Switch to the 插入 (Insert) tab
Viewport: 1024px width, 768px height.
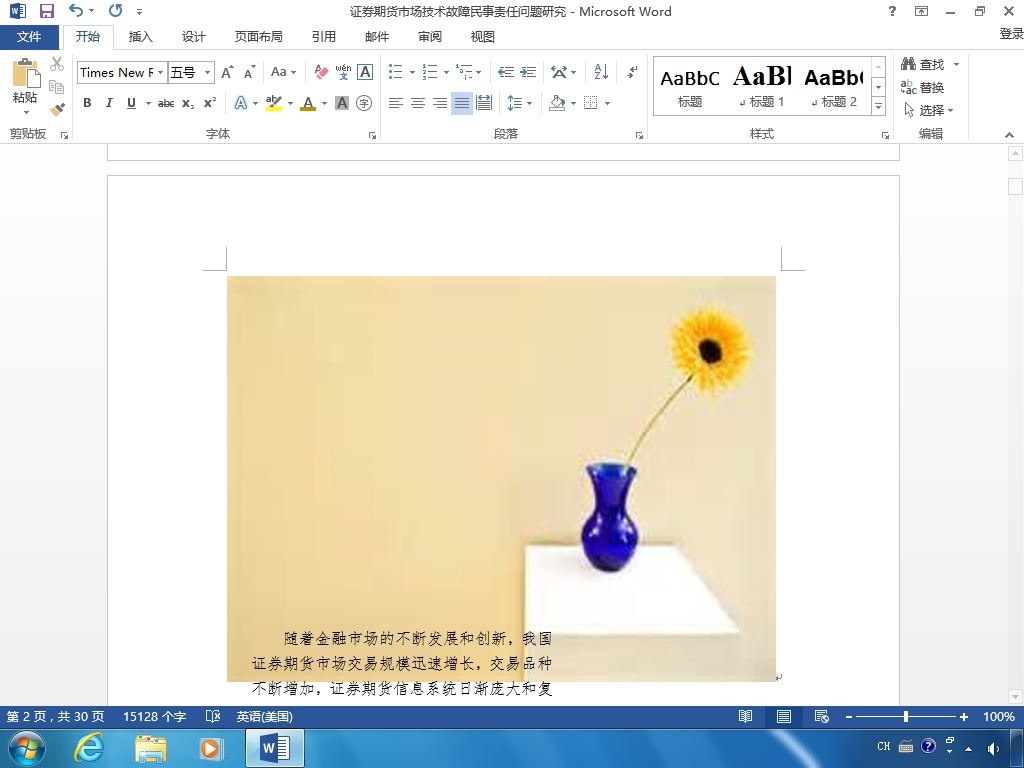click(x=140, y=37)
